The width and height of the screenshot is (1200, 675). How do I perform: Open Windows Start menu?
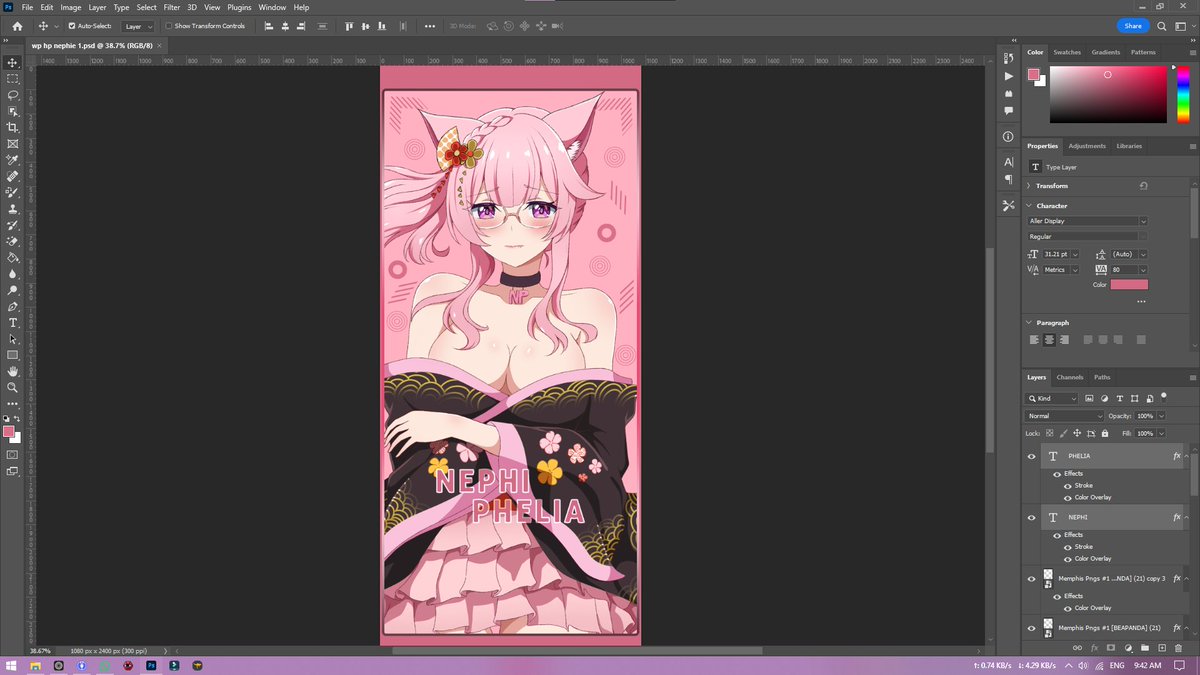pos(12,665)
